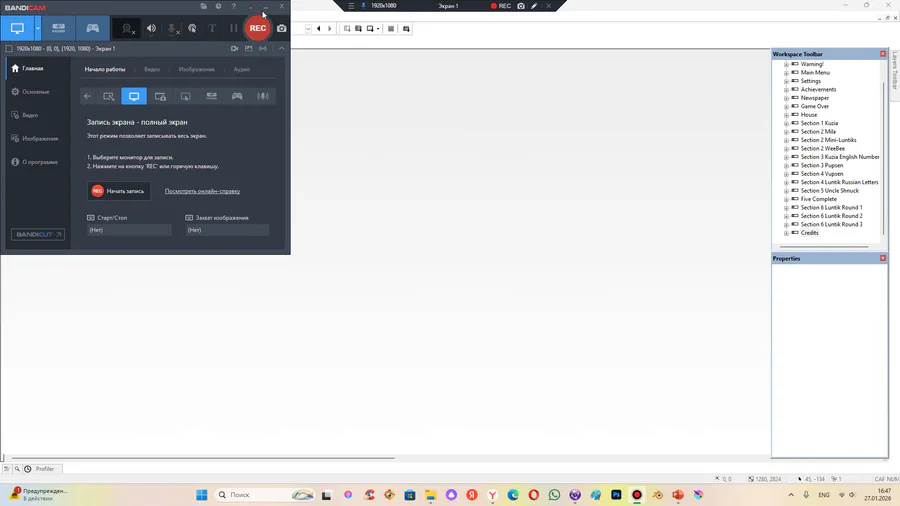Screen dimensions: 900x506
Task: Select Section 5 Uncle Shnuck in tree
Action: point(829,190)
